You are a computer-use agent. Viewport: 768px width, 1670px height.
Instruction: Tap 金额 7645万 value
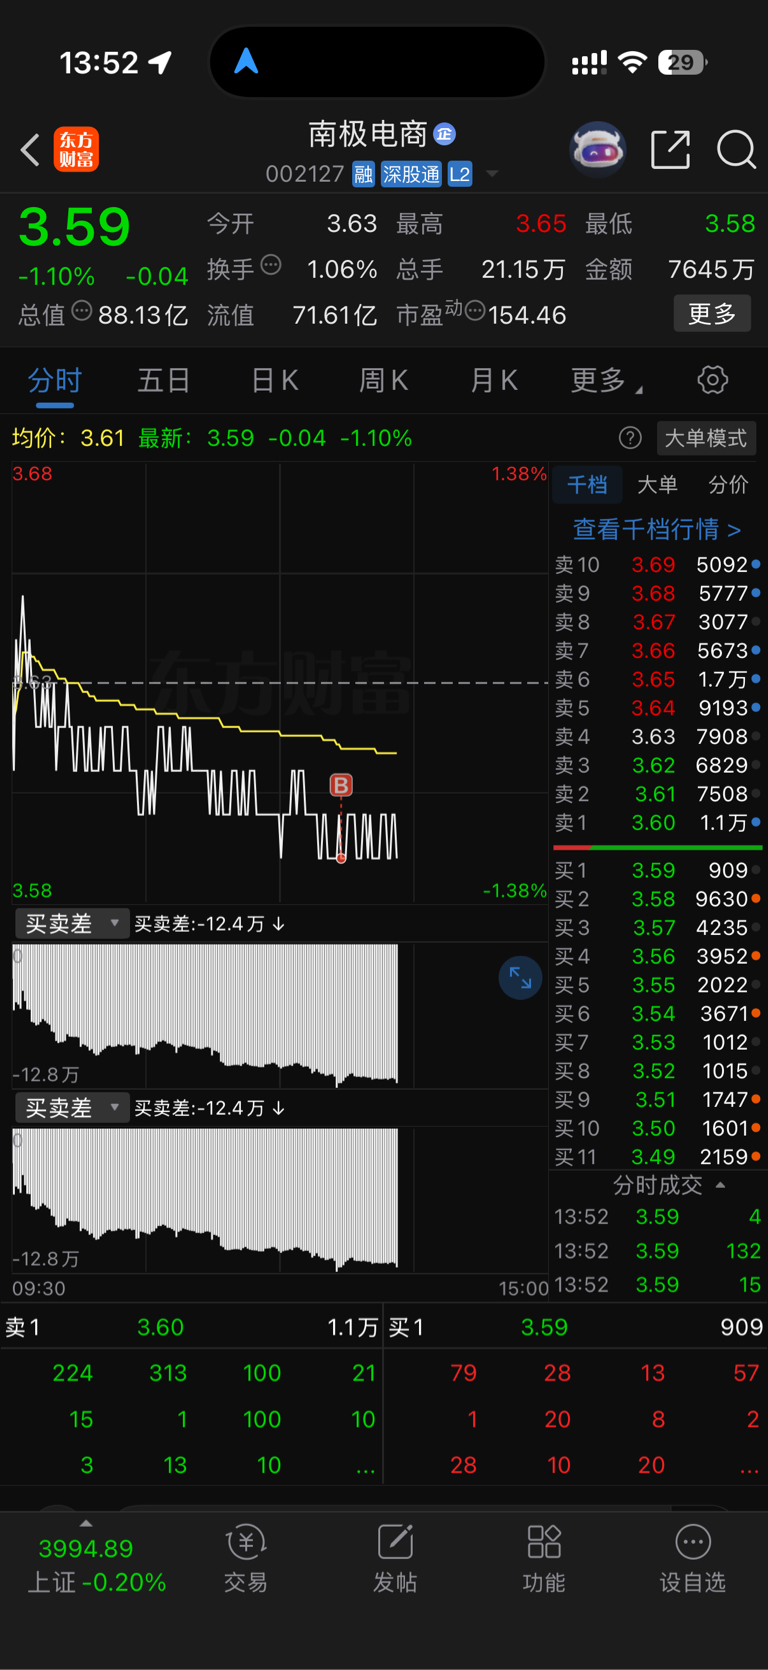711,270
